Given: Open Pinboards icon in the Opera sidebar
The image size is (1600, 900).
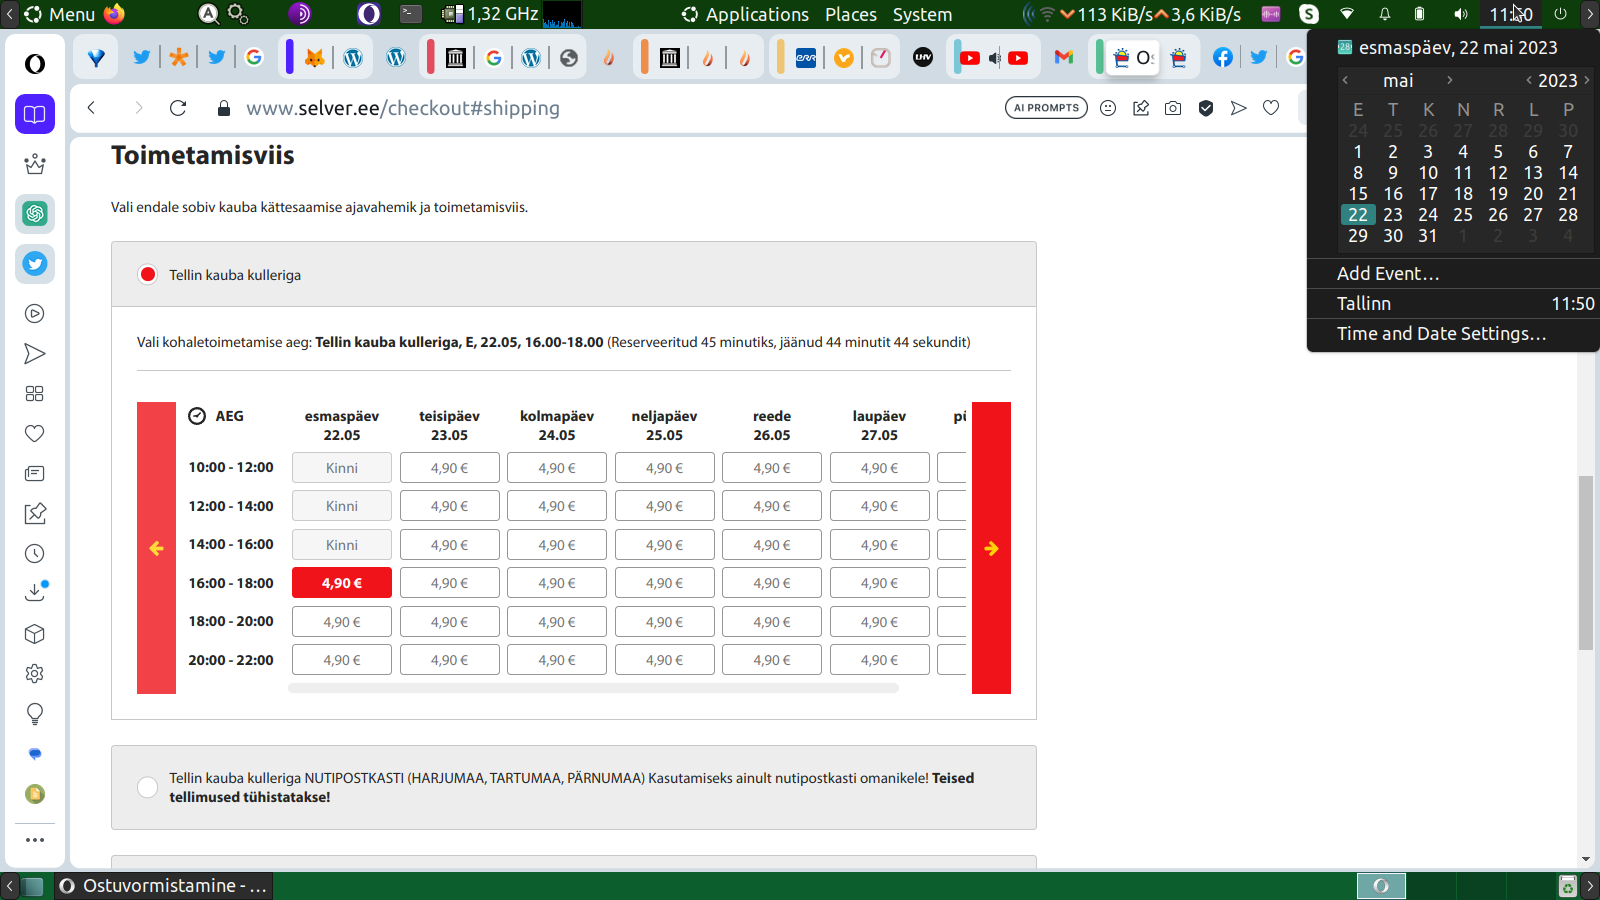Looking at the screenshot, I should (x=35, y=514).
